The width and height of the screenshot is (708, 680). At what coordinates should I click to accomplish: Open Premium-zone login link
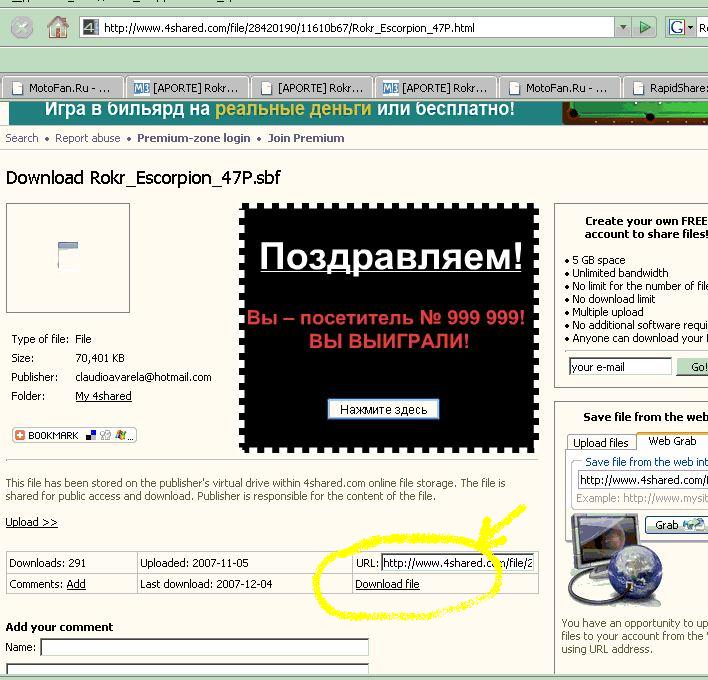194,138
